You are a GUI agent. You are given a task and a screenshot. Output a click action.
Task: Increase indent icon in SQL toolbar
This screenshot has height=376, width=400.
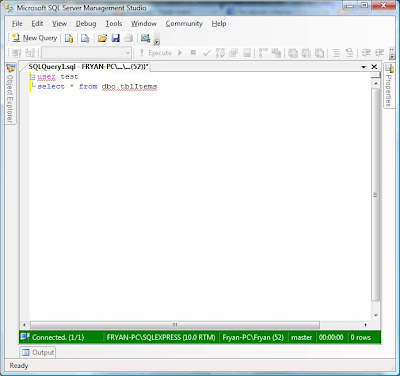coord(379,53)
